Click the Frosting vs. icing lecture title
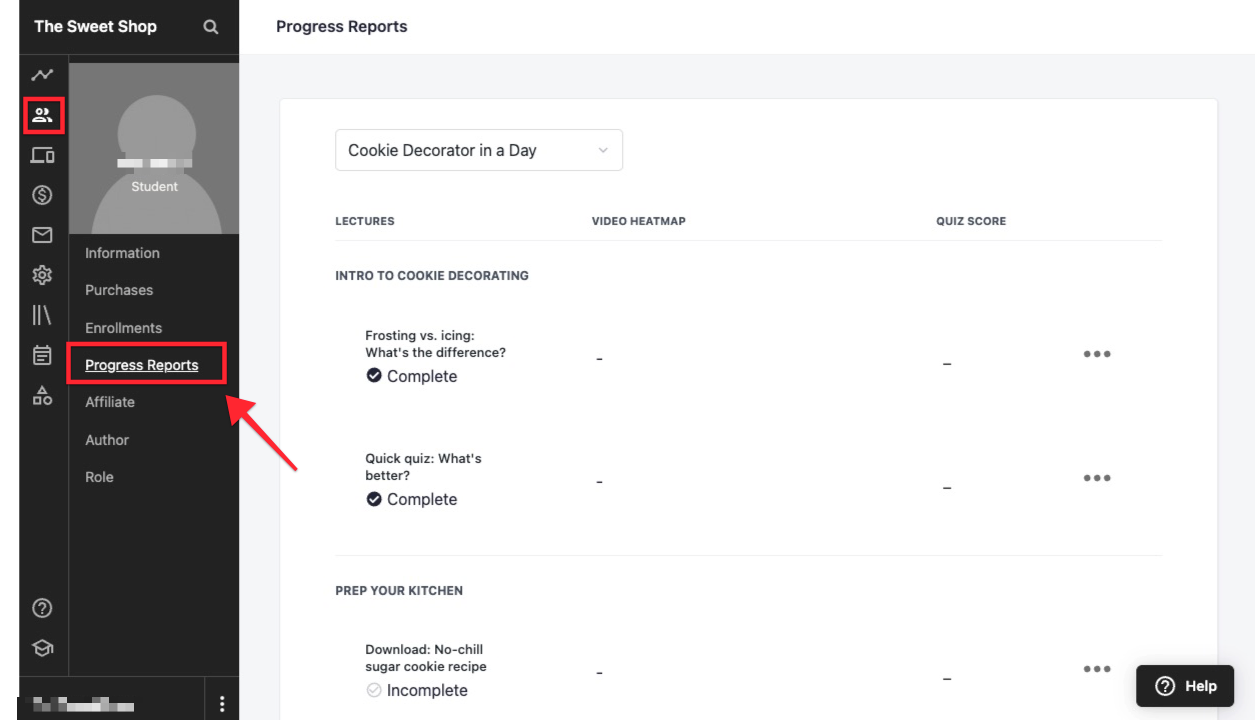The width and height of the screenshot is (1255, 720). (436, 344)
